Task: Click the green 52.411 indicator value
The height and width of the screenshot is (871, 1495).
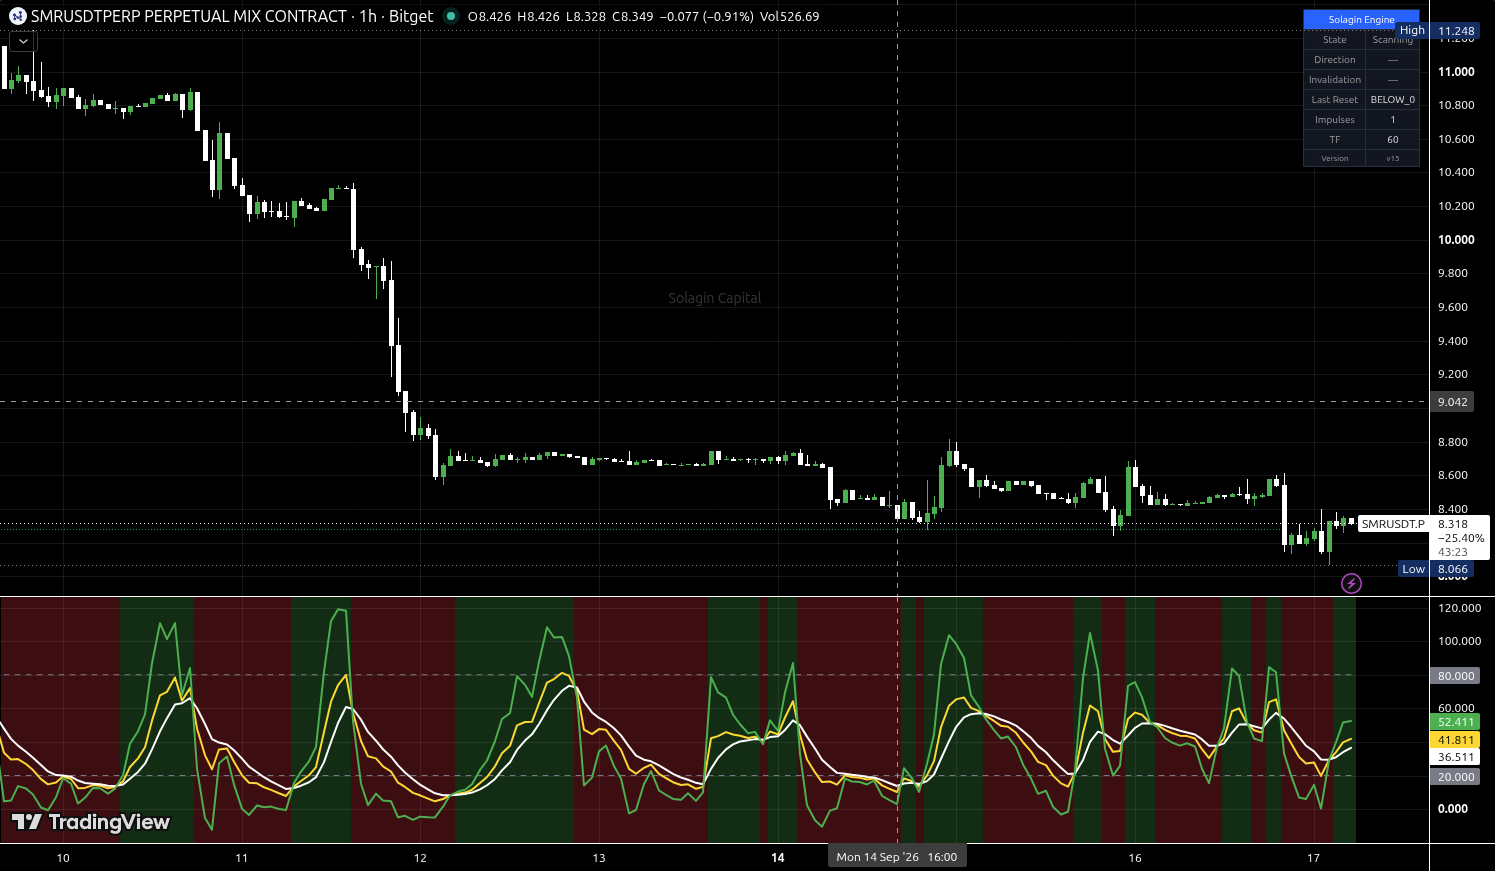Action: pyautogui.click(x=1456, y=722)
